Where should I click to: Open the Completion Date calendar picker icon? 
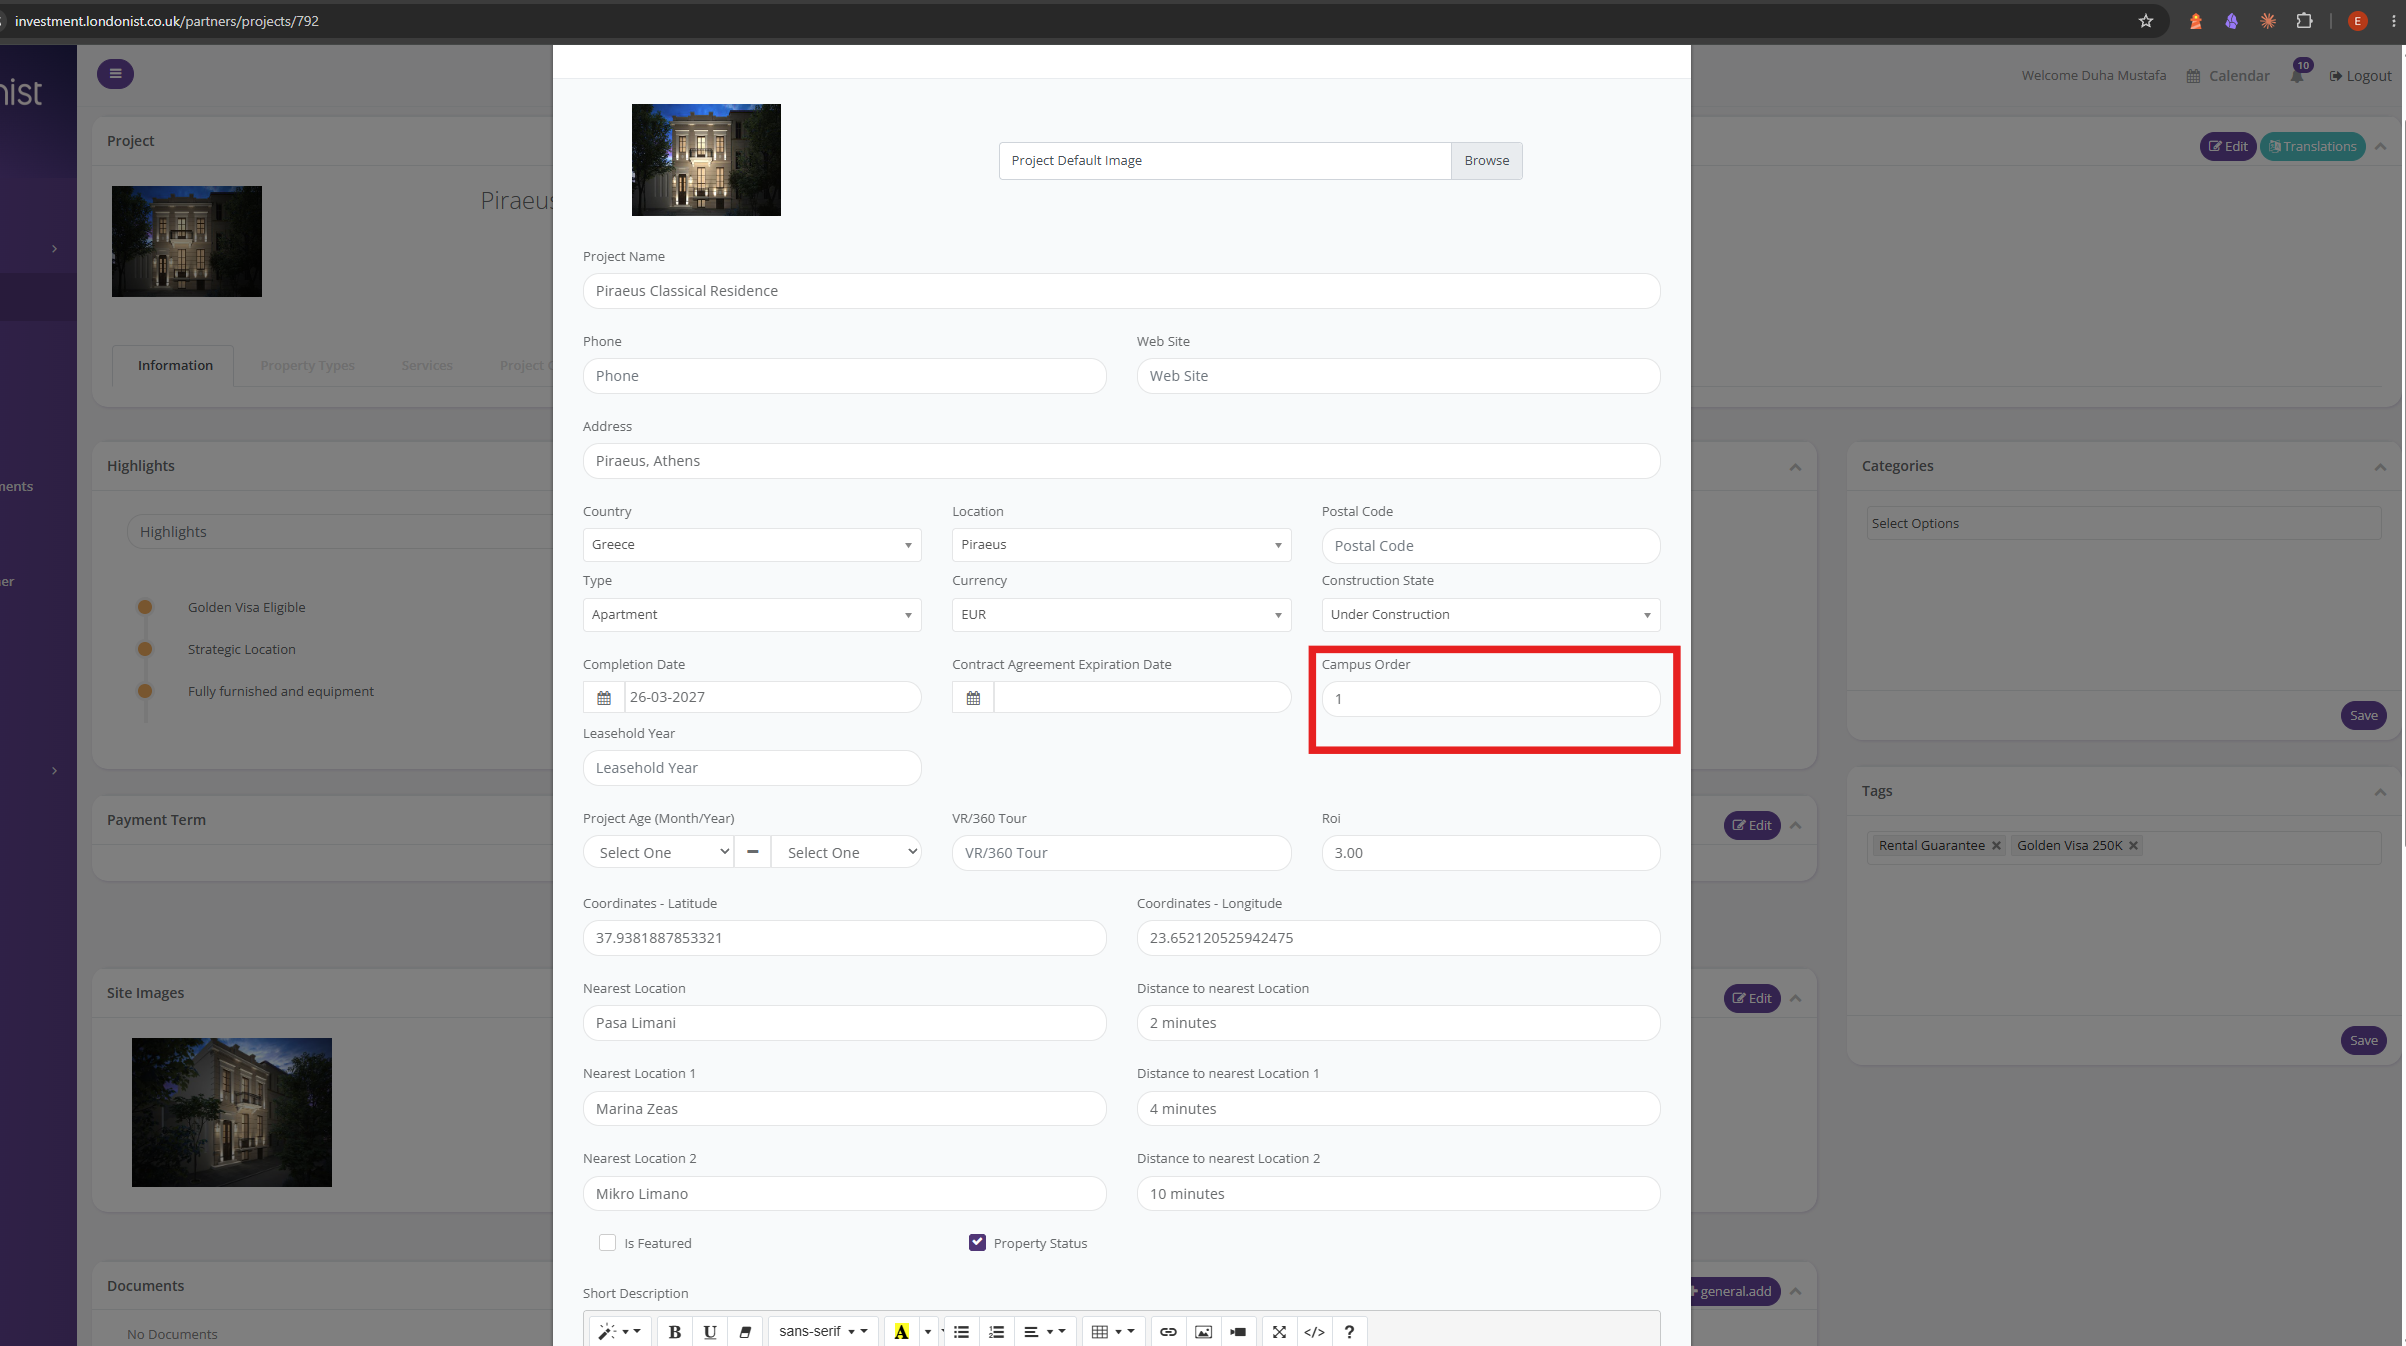click(604, 697)
